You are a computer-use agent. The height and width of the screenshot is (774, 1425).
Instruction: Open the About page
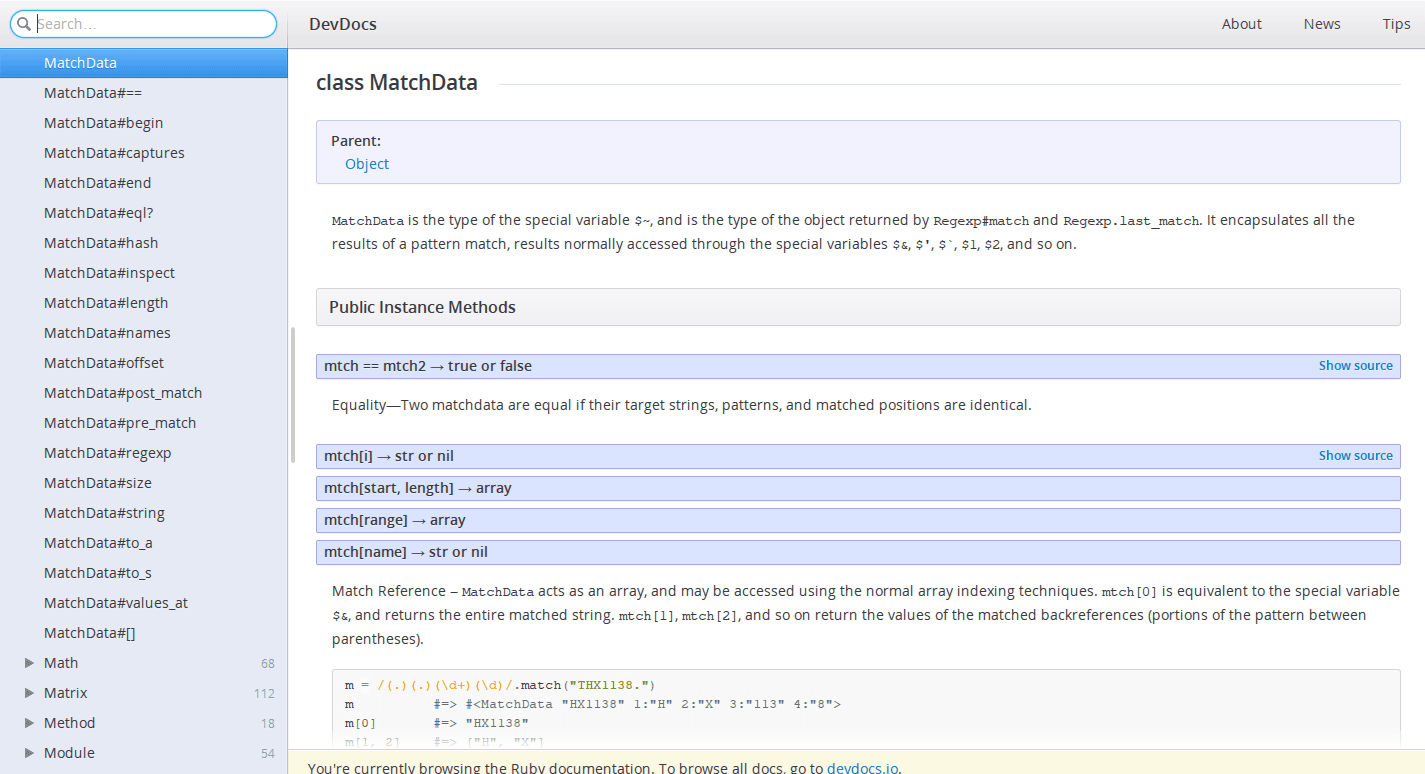pos(1241,23)
